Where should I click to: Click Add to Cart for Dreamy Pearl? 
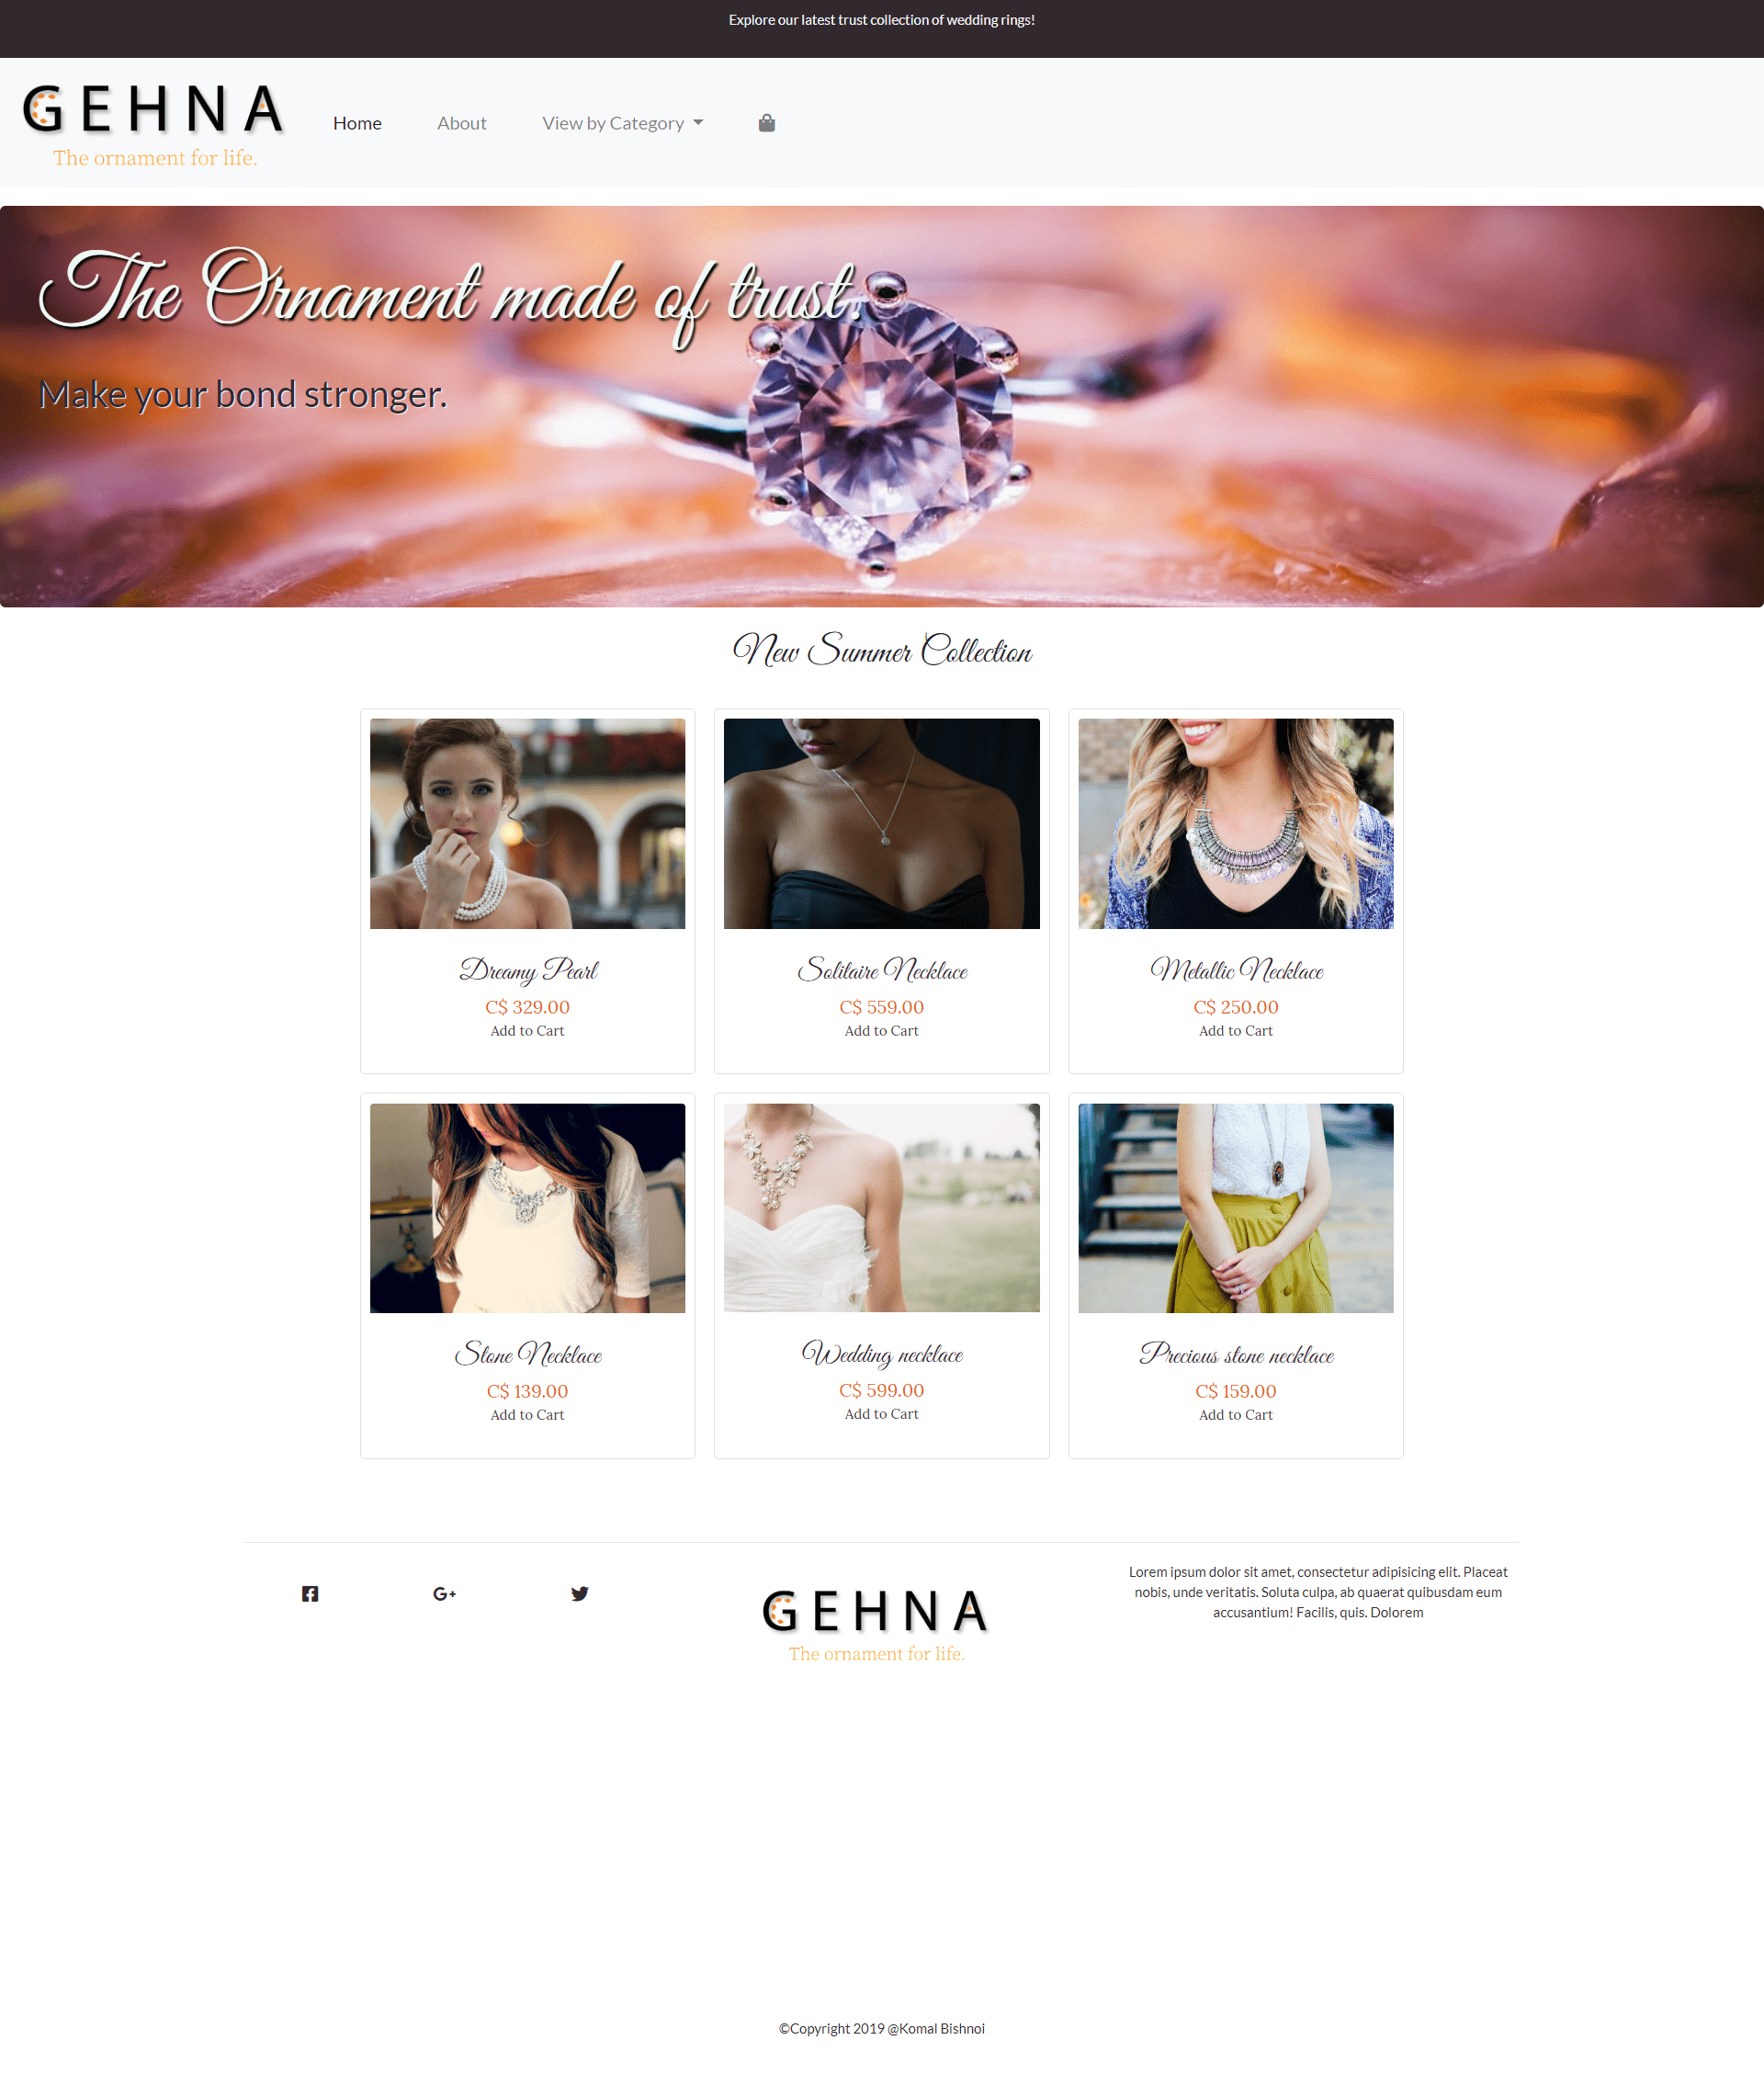(526, 1031)
